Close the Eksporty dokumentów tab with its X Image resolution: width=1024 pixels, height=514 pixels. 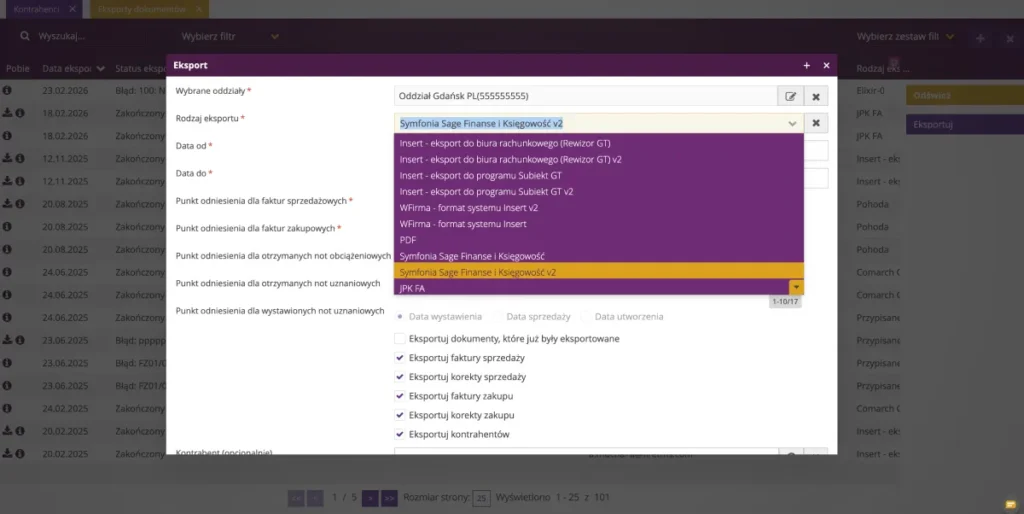point(199,9)
